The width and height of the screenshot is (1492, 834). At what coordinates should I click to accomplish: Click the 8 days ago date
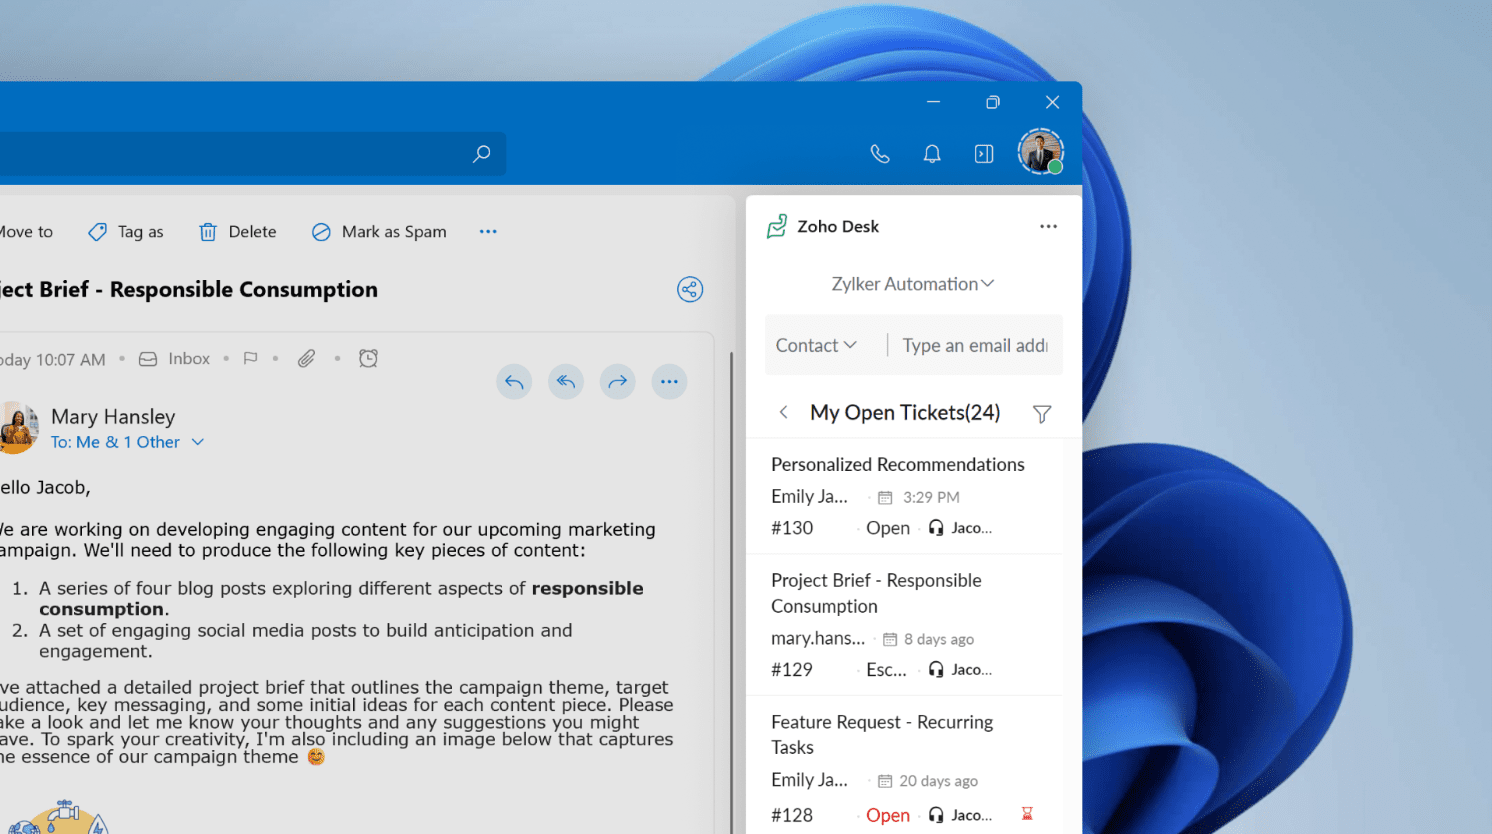tap(939, 639)
